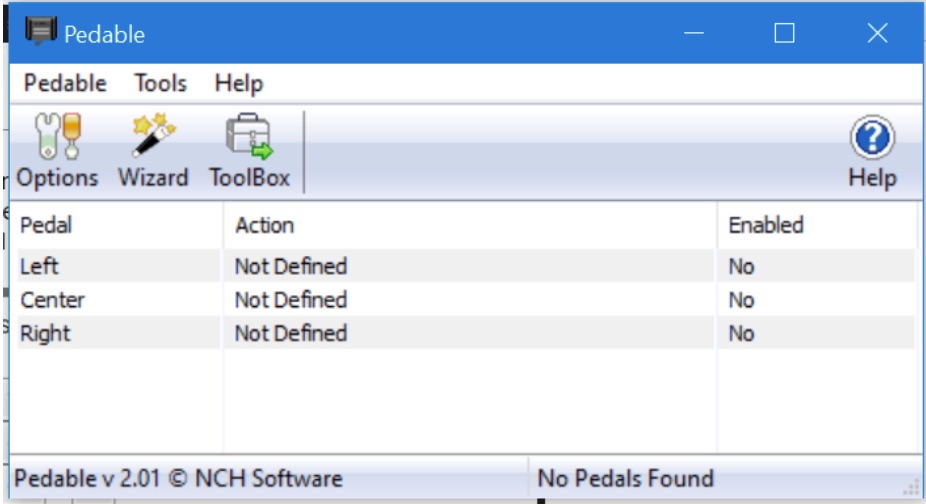Viewport: 926px width, 504px height.
Task: Select the Left pedal row
Action: pyautogui.click(x=40, y=266)
